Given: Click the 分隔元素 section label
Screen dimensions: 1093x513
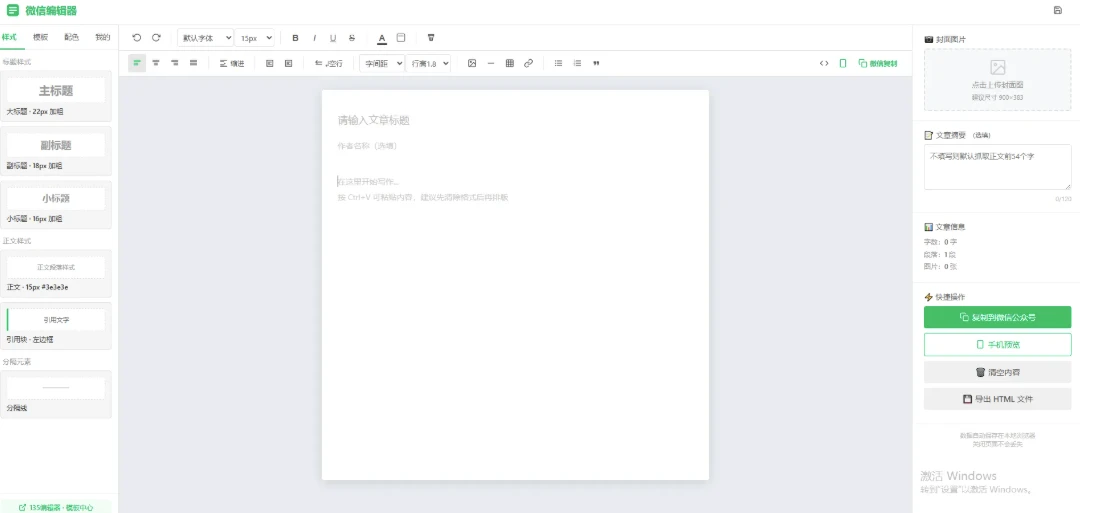Looking at the screenshot, I should point(17,362).
